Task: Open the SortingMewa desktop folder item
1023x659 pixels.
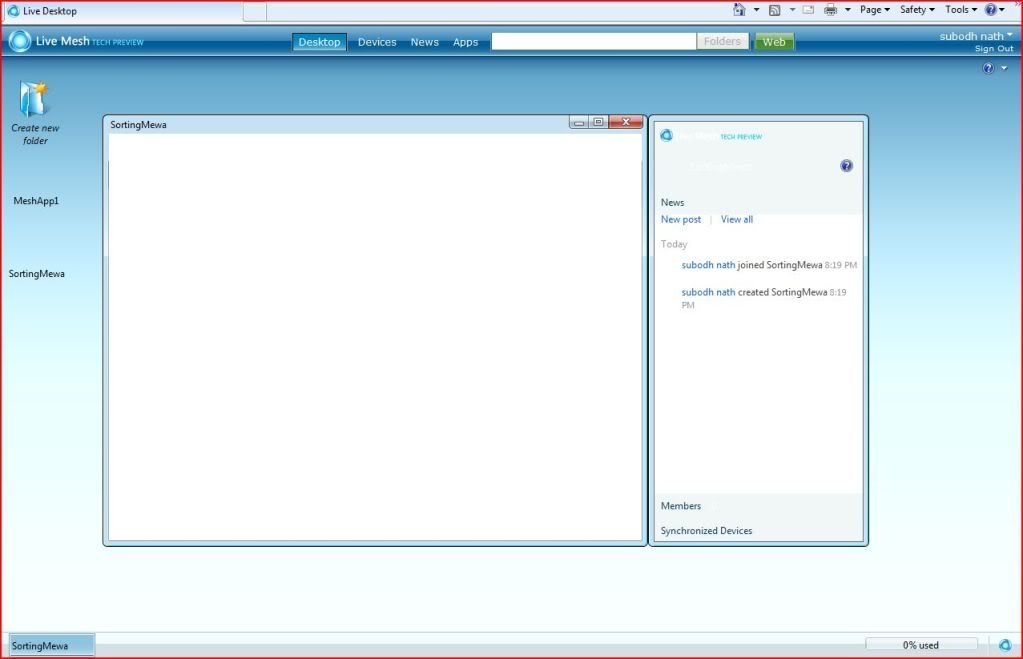Action: (x=37, y=274)
